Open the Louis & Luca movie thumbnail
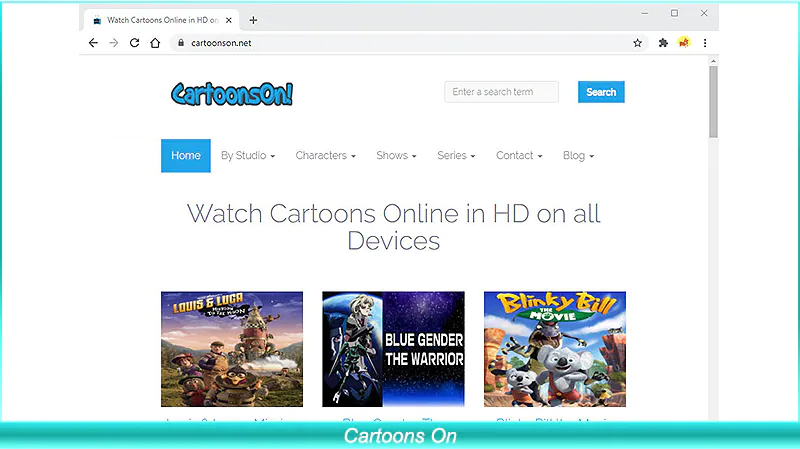Image resolution: width=800 pixels, height=449 pixels. click(x=232, y=349)
